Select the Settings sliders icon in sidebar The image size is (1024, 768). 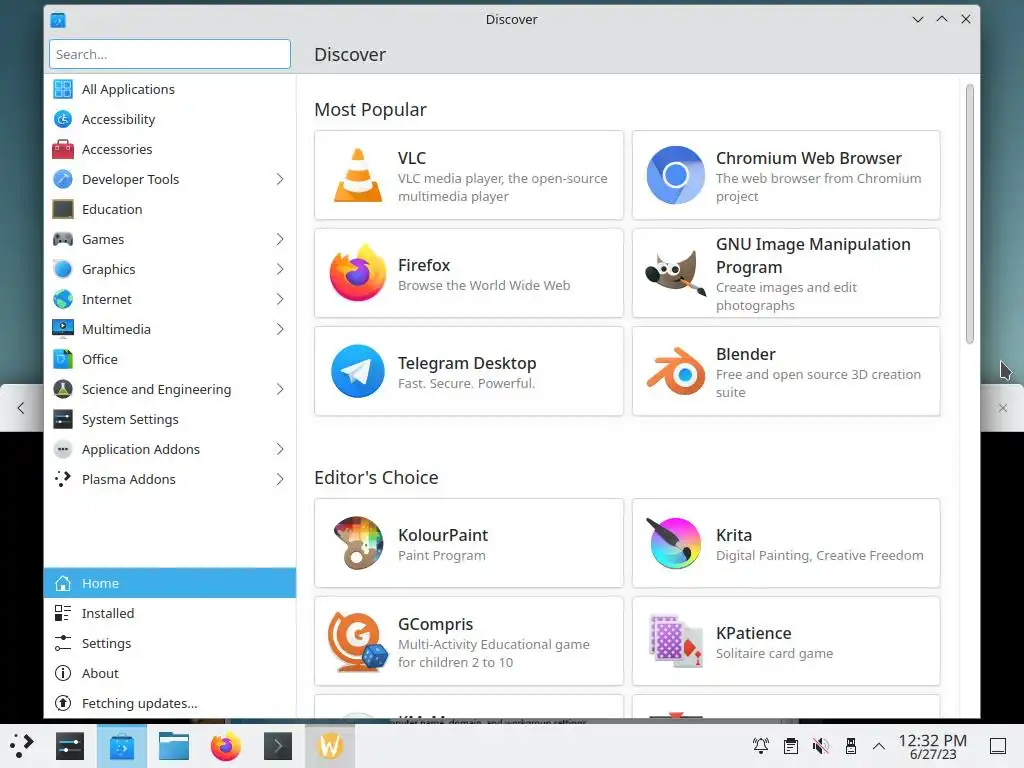[63, 643]
